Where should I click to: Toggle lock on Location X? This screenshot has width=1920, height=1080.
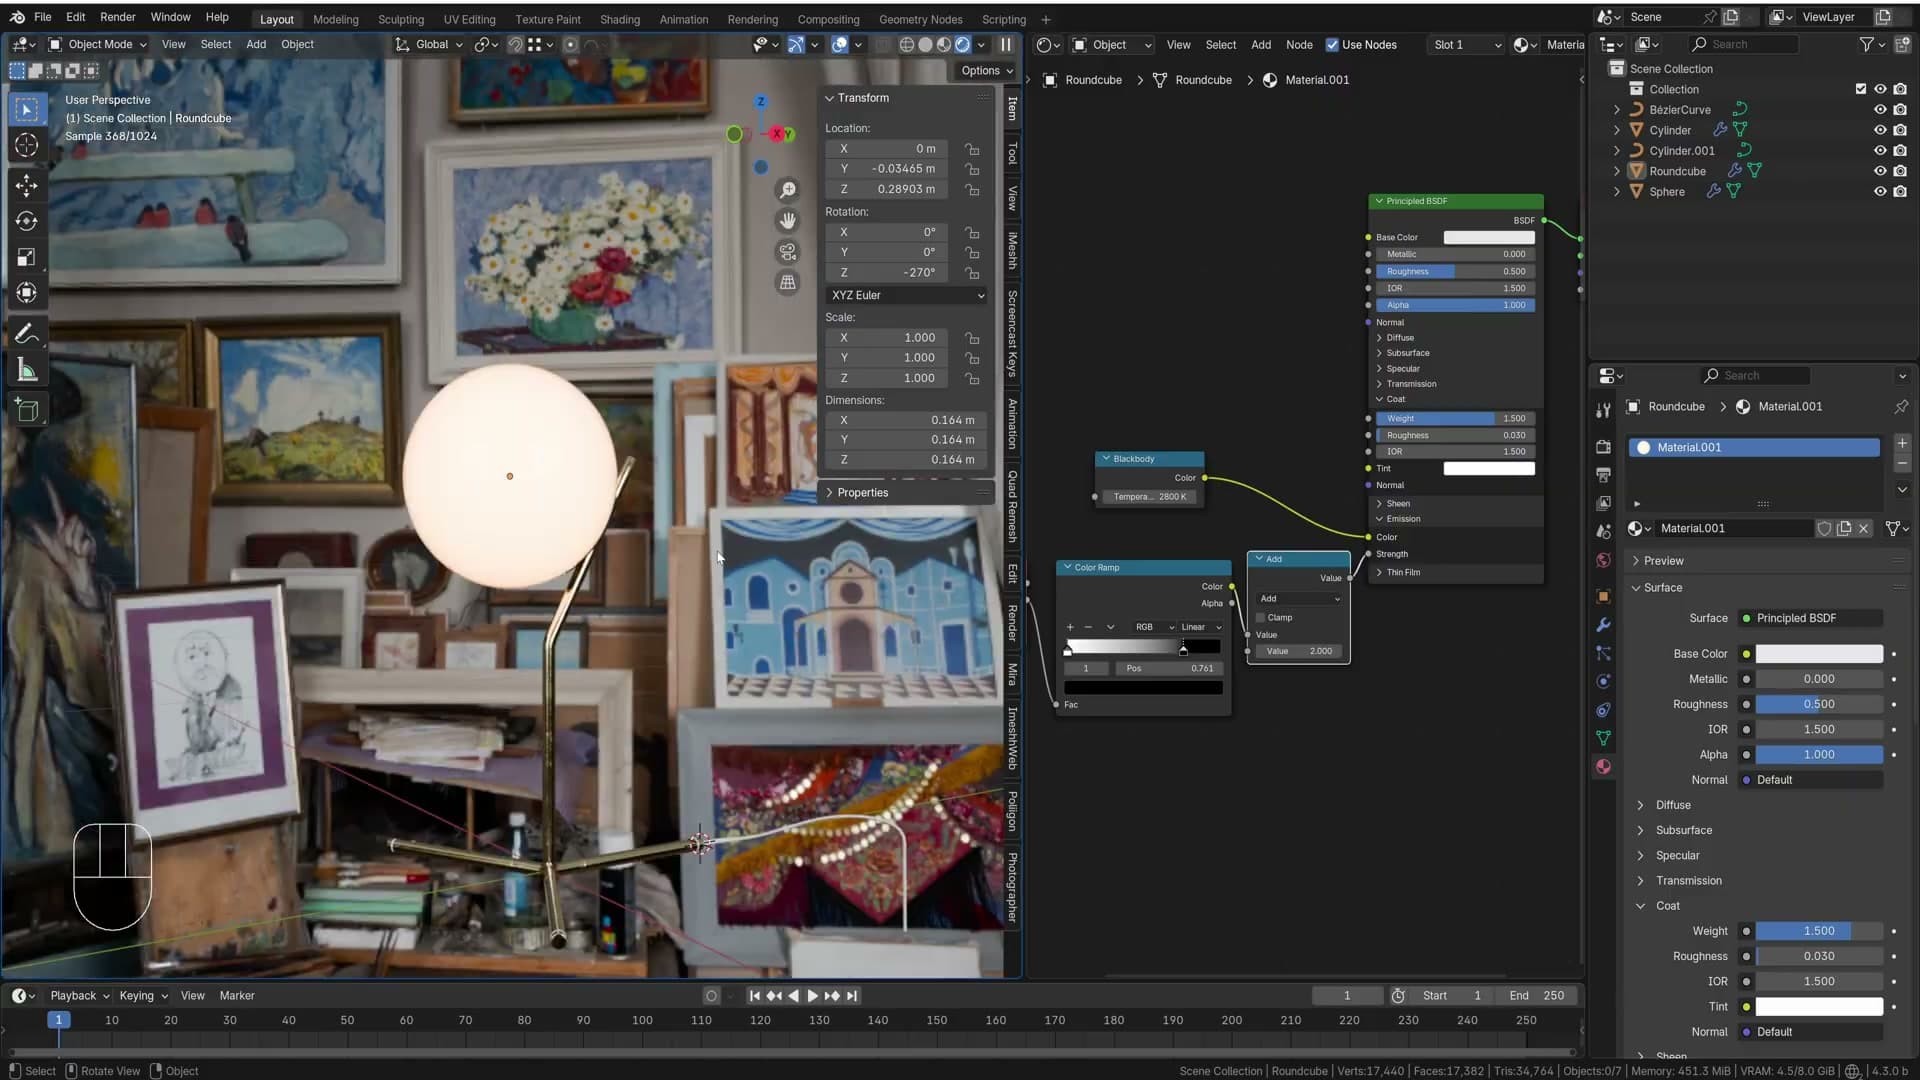pos(972,149)
